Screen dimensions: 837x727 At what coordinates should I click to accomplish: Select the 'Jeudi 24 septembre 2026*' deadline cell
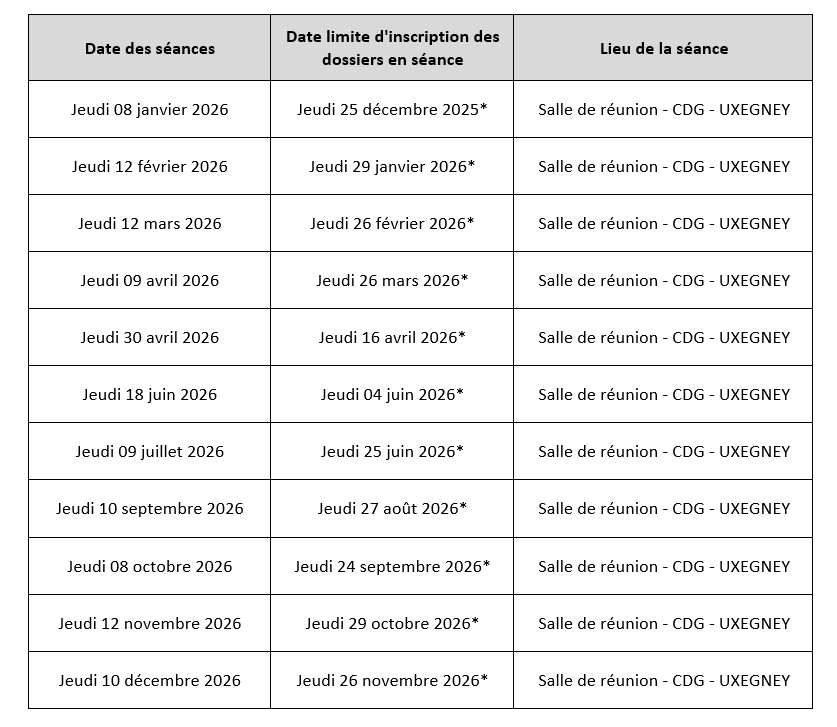(392, 566)
